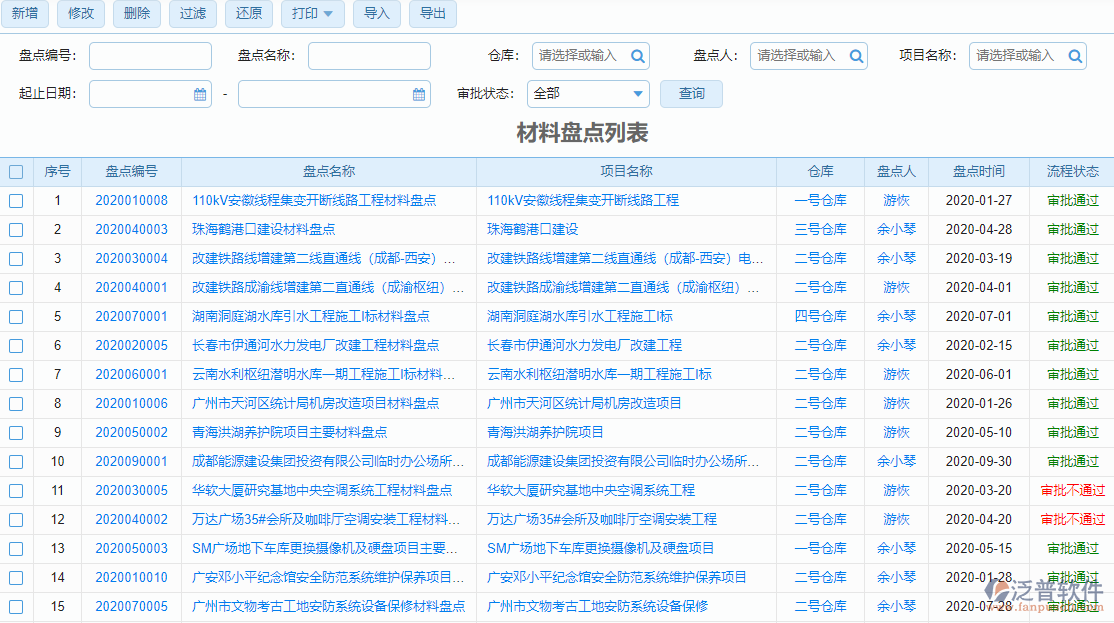
Task: Open the end date calendar picker
Action: tap(418, 93)
